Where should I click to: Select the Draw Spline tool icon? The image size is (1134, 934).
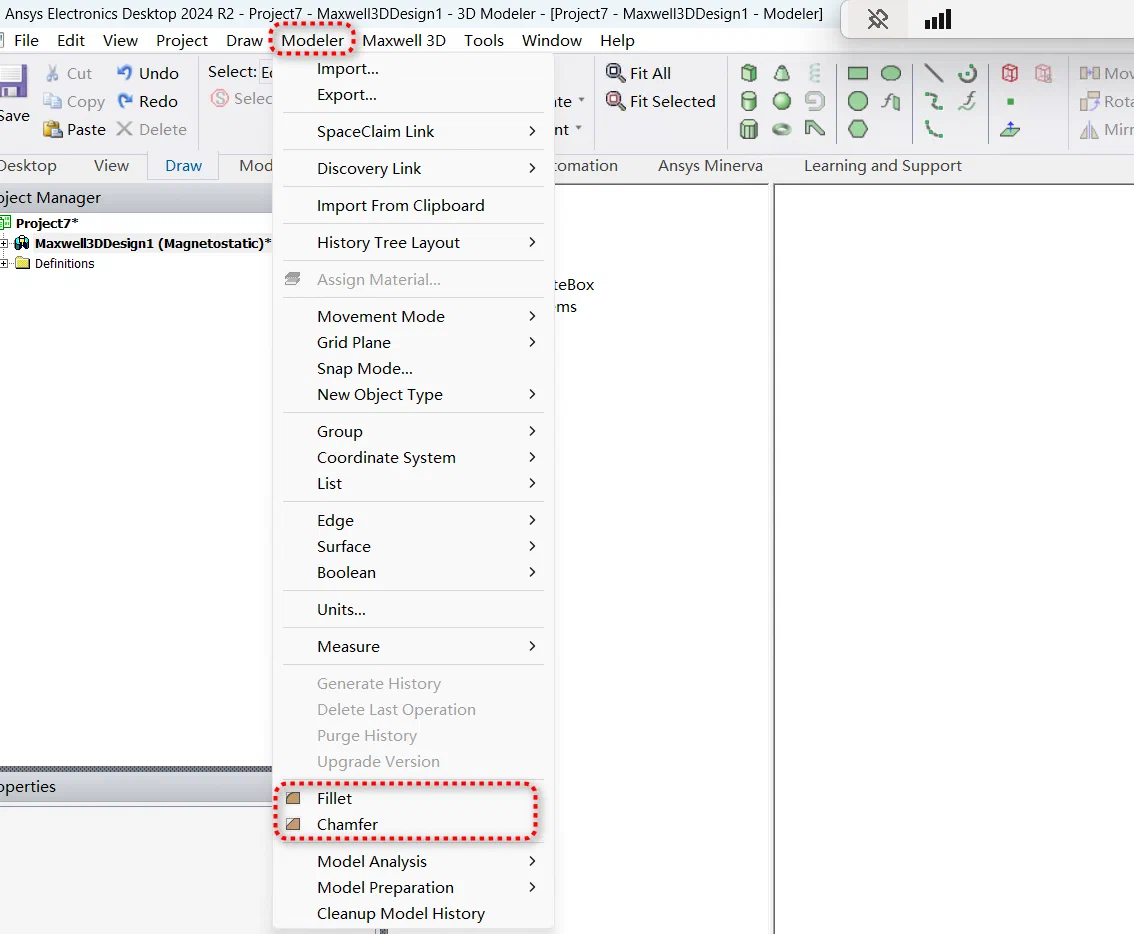[934, 101]
